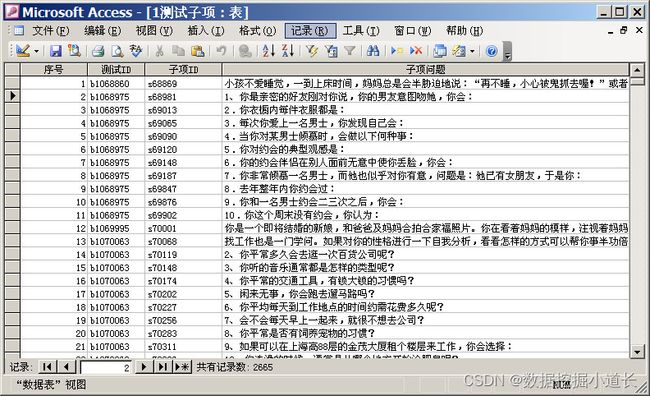Select the 测试ID column header

click(x=116, y=69)
